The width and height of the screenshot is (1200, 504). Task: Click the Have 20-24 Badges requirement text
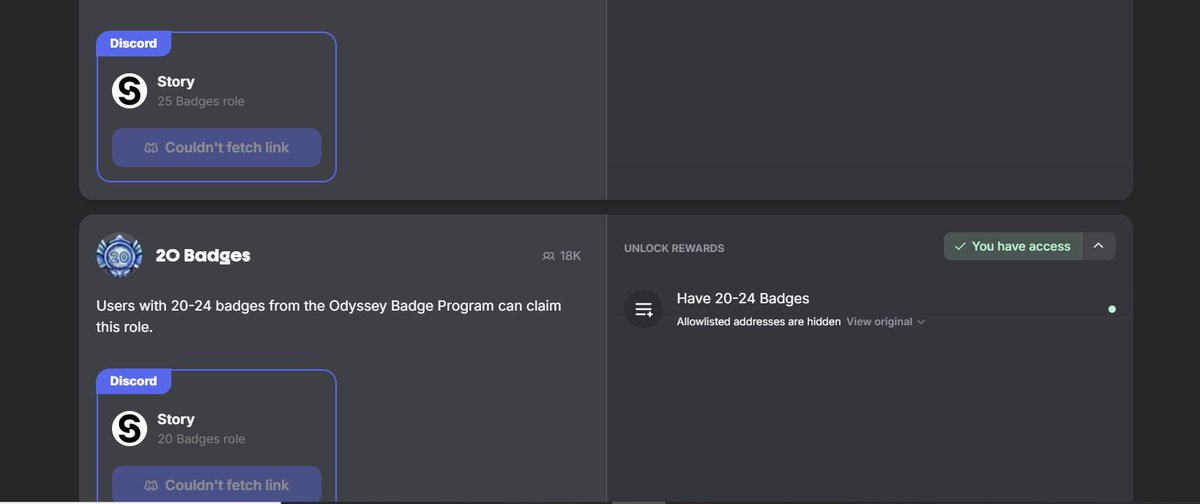pos(743,298)
